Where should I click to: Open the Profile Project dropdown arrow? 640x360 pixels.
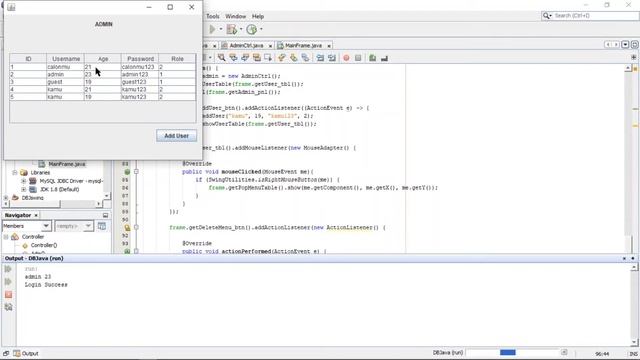tap(261, 29)
